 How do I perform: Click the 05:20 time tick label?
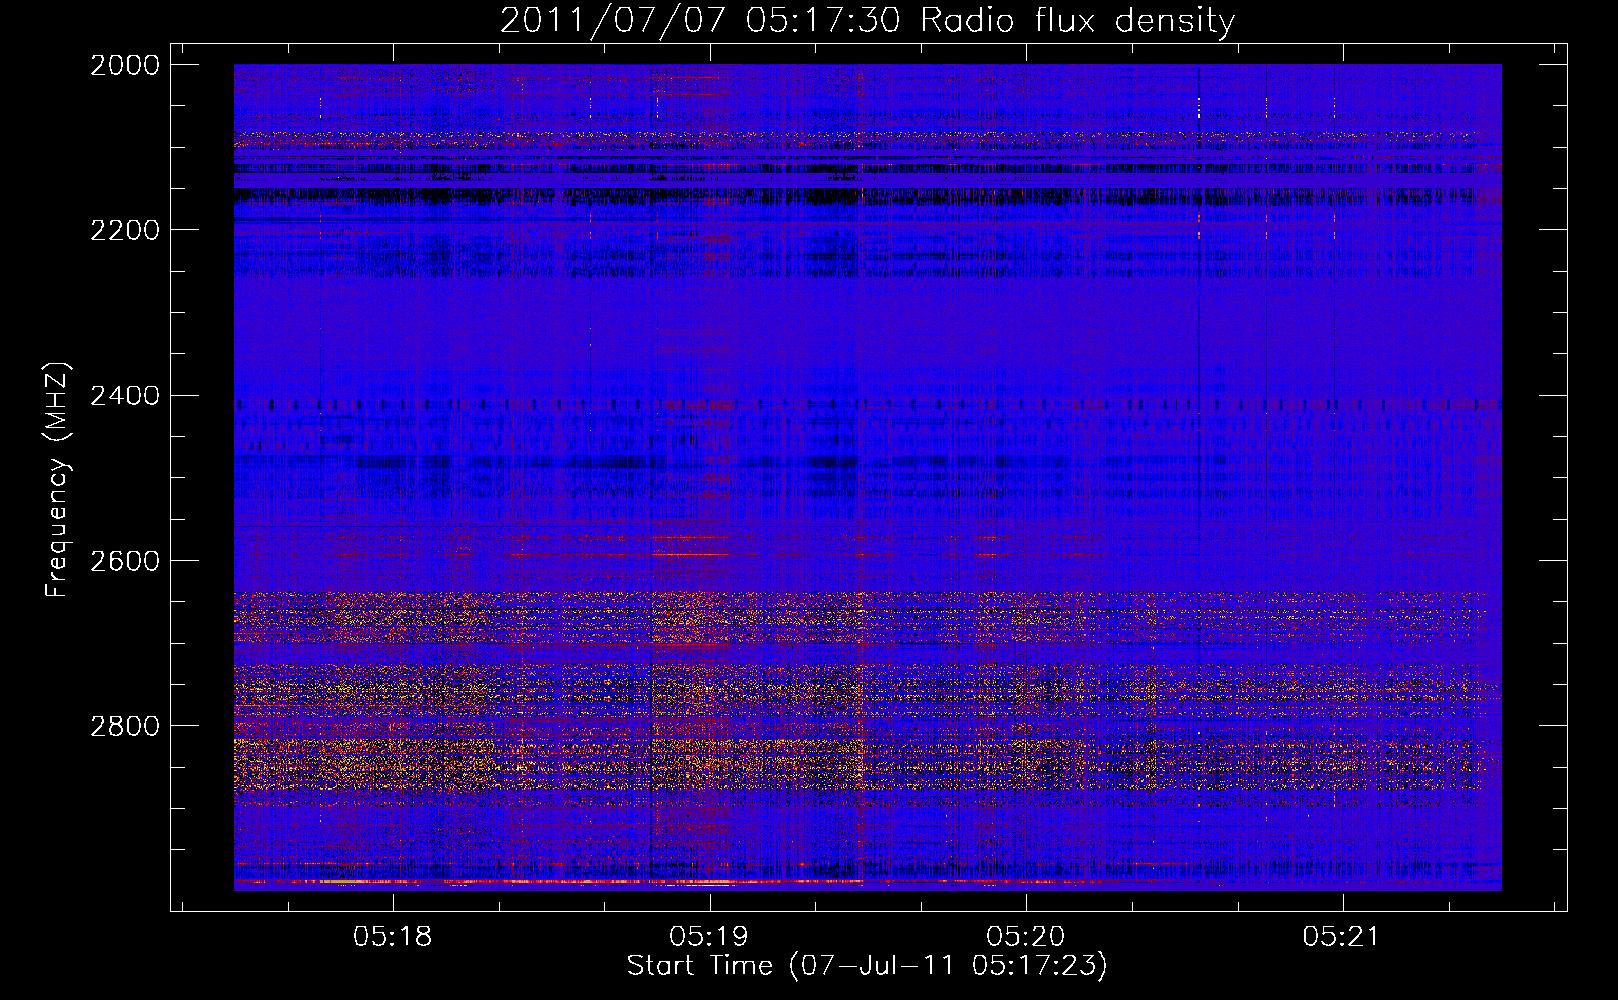(1026, 937)
